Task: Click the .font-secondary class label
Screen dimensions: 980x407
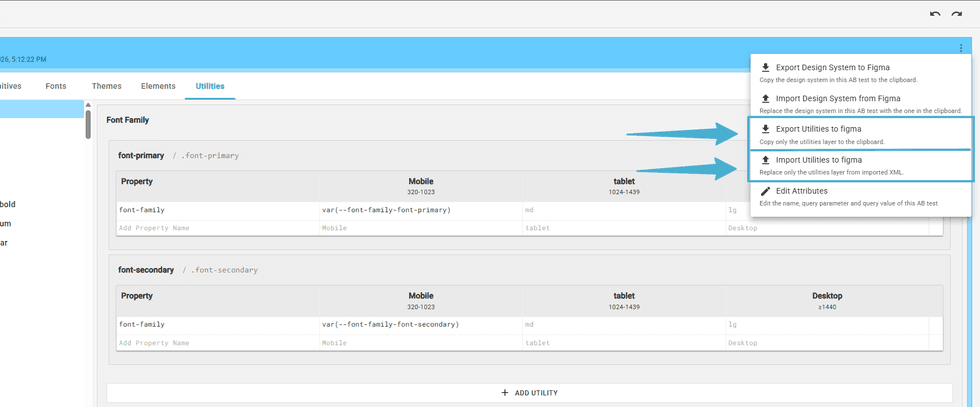Action: tap(224, 271)
